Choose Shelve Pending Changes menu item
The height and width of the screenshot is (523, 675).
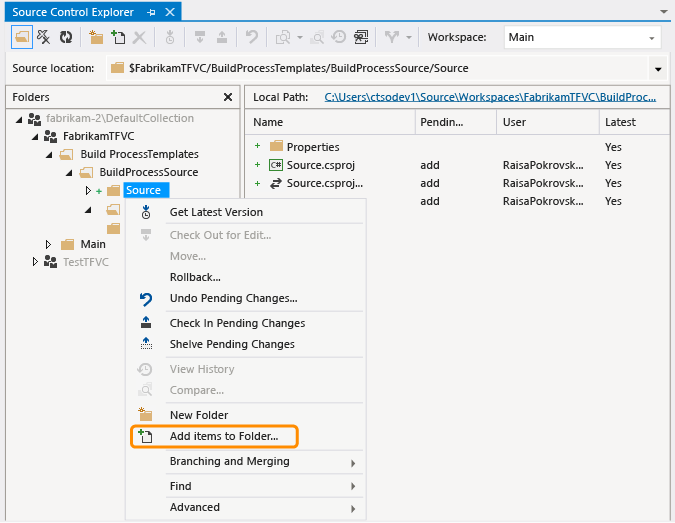(x=245, y=344)
